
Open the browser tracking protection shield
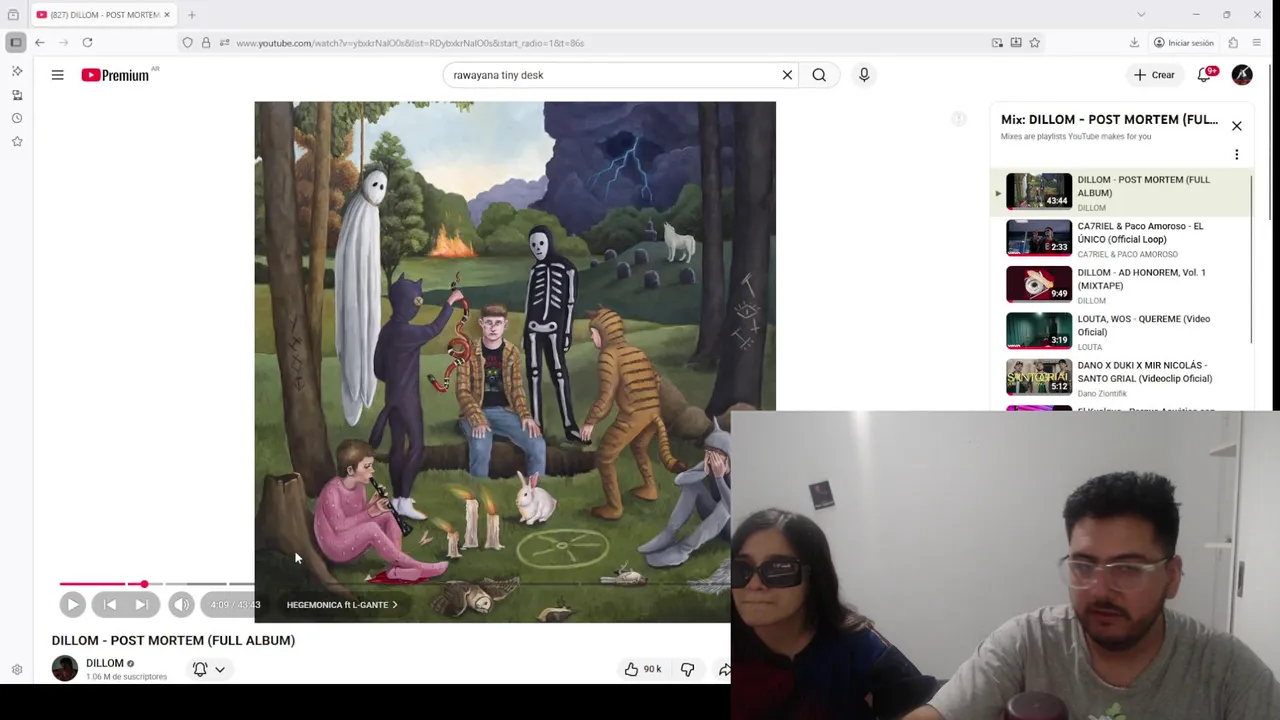(x=187, y=43)
